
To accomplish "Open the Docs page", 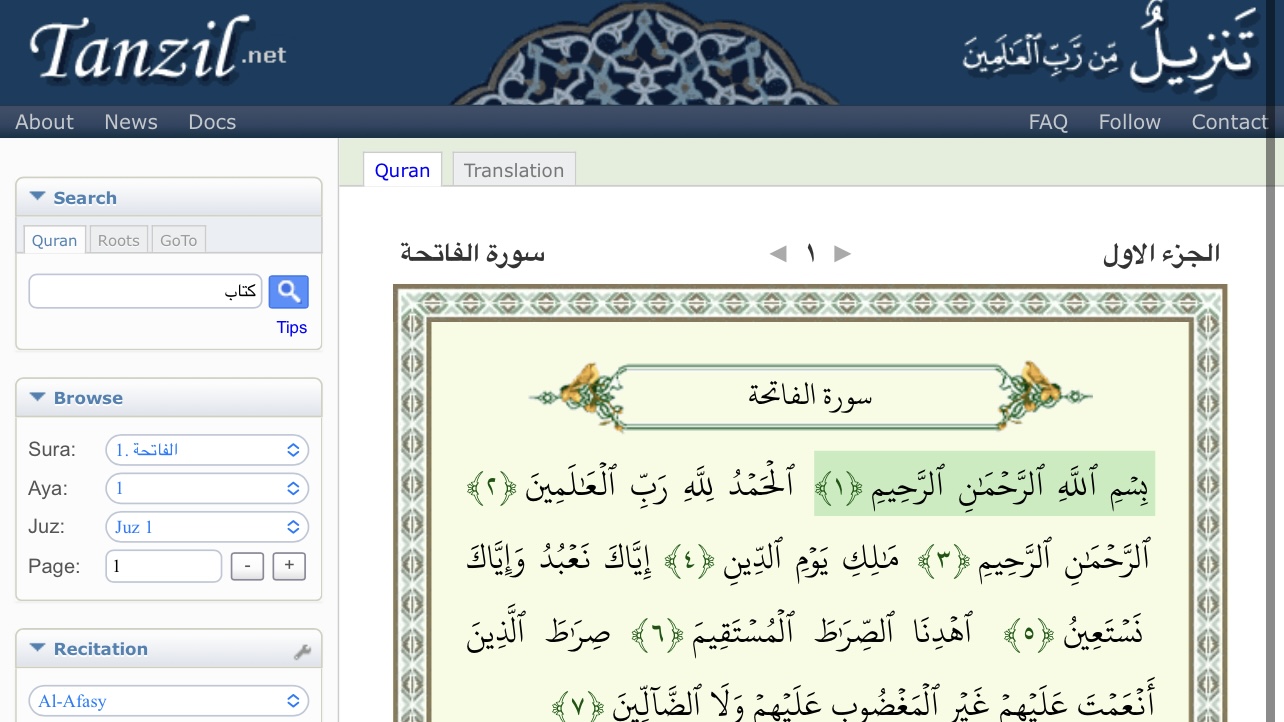I will 212,121.
